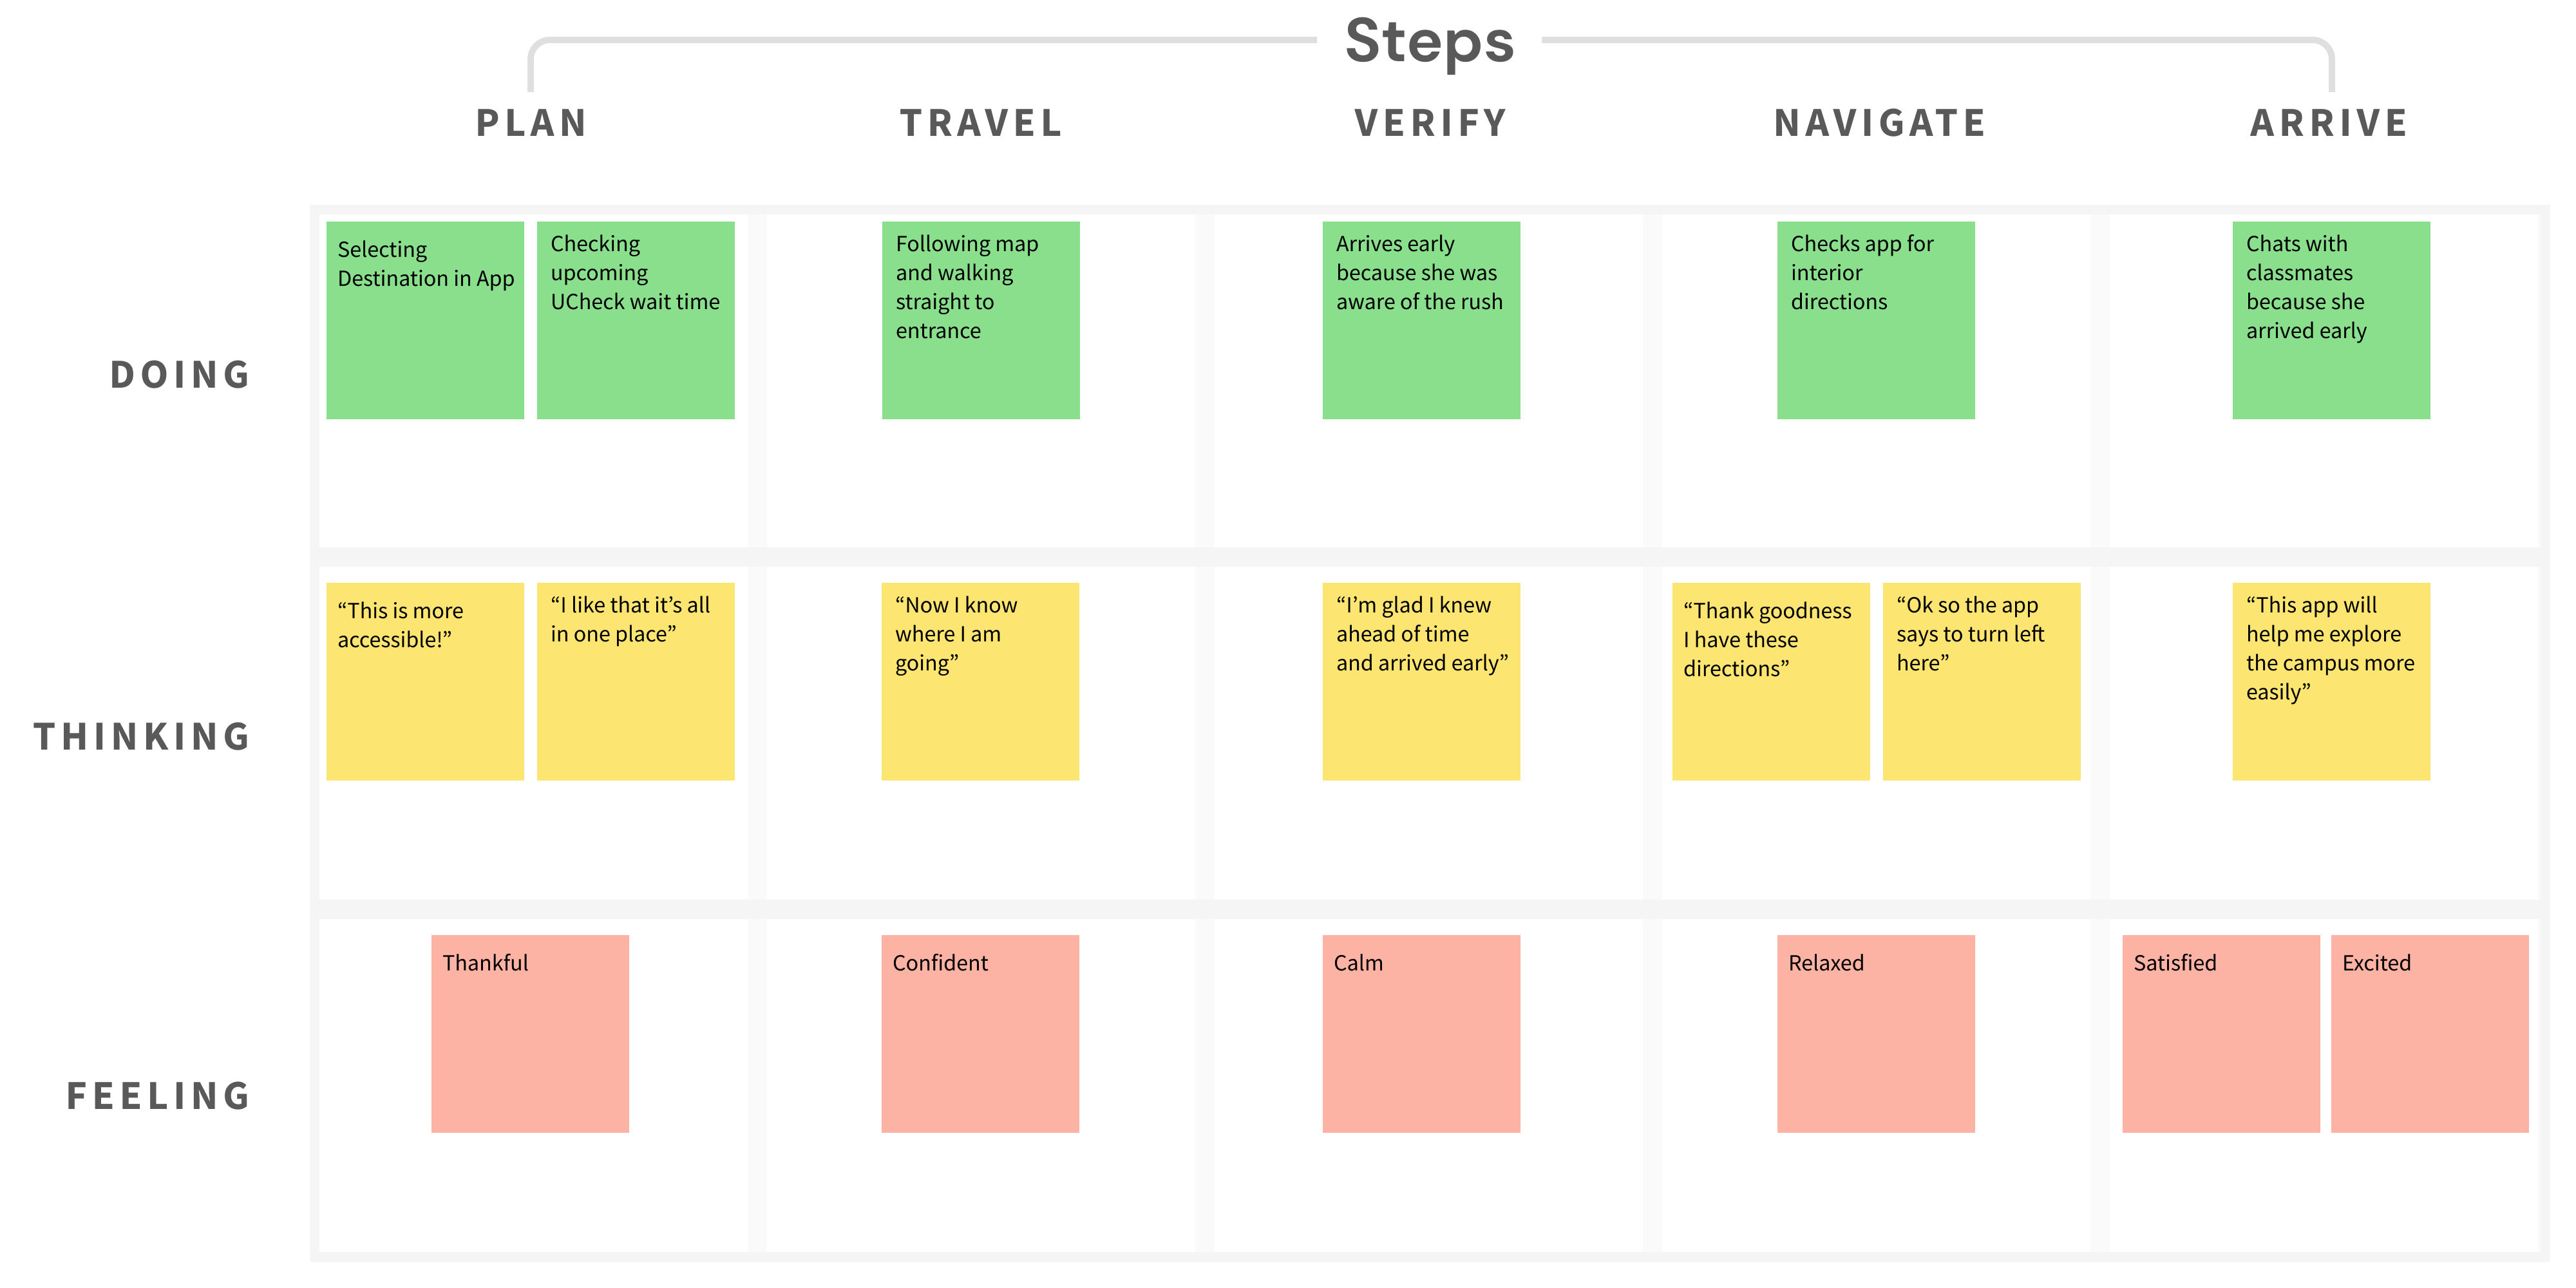Select the "This is more accessible!" yellow note
2576x1288 pixels.
(425, 681)
